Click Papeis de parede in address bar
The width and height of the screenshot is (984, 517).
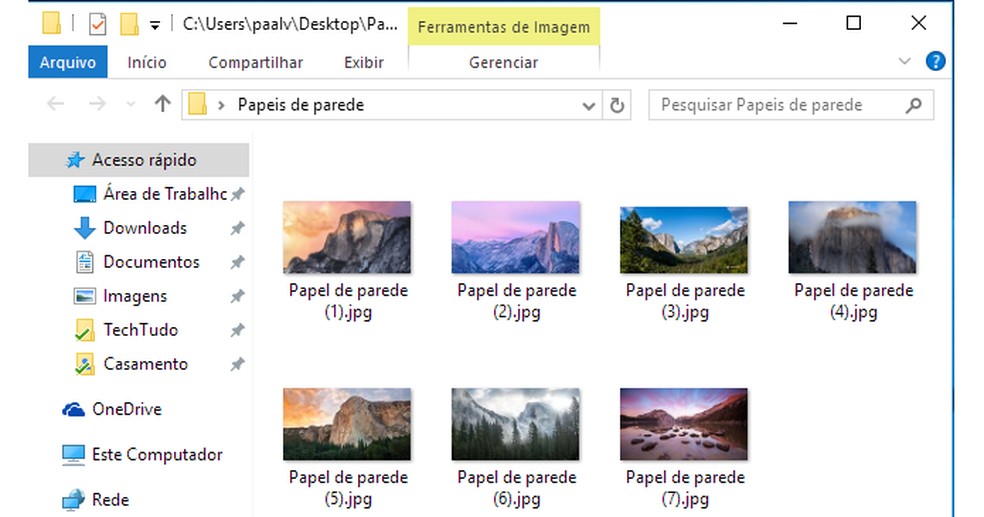[301, 105]
